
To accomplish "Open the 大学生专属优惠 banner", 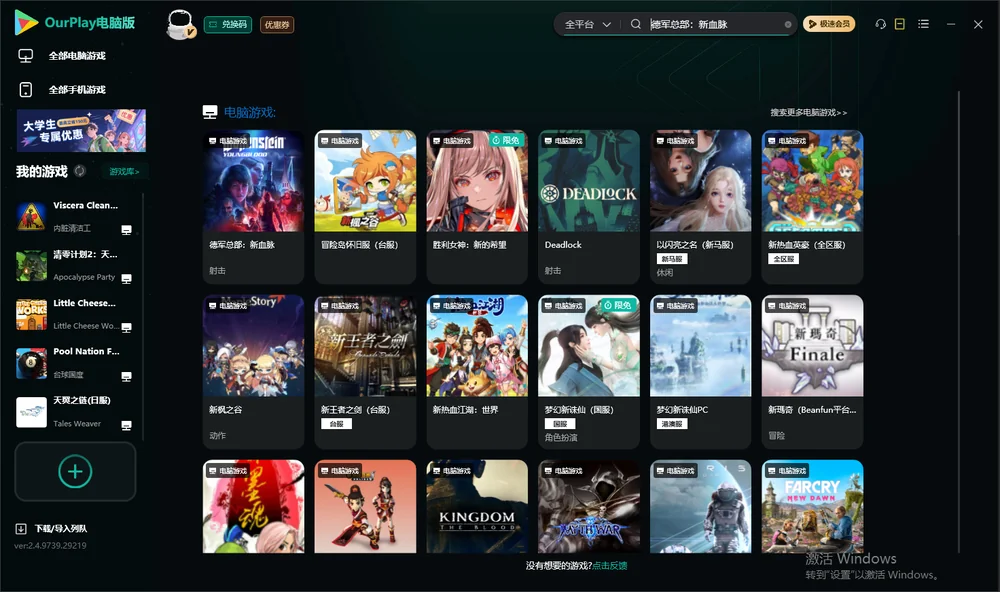I will coord(81,131).
